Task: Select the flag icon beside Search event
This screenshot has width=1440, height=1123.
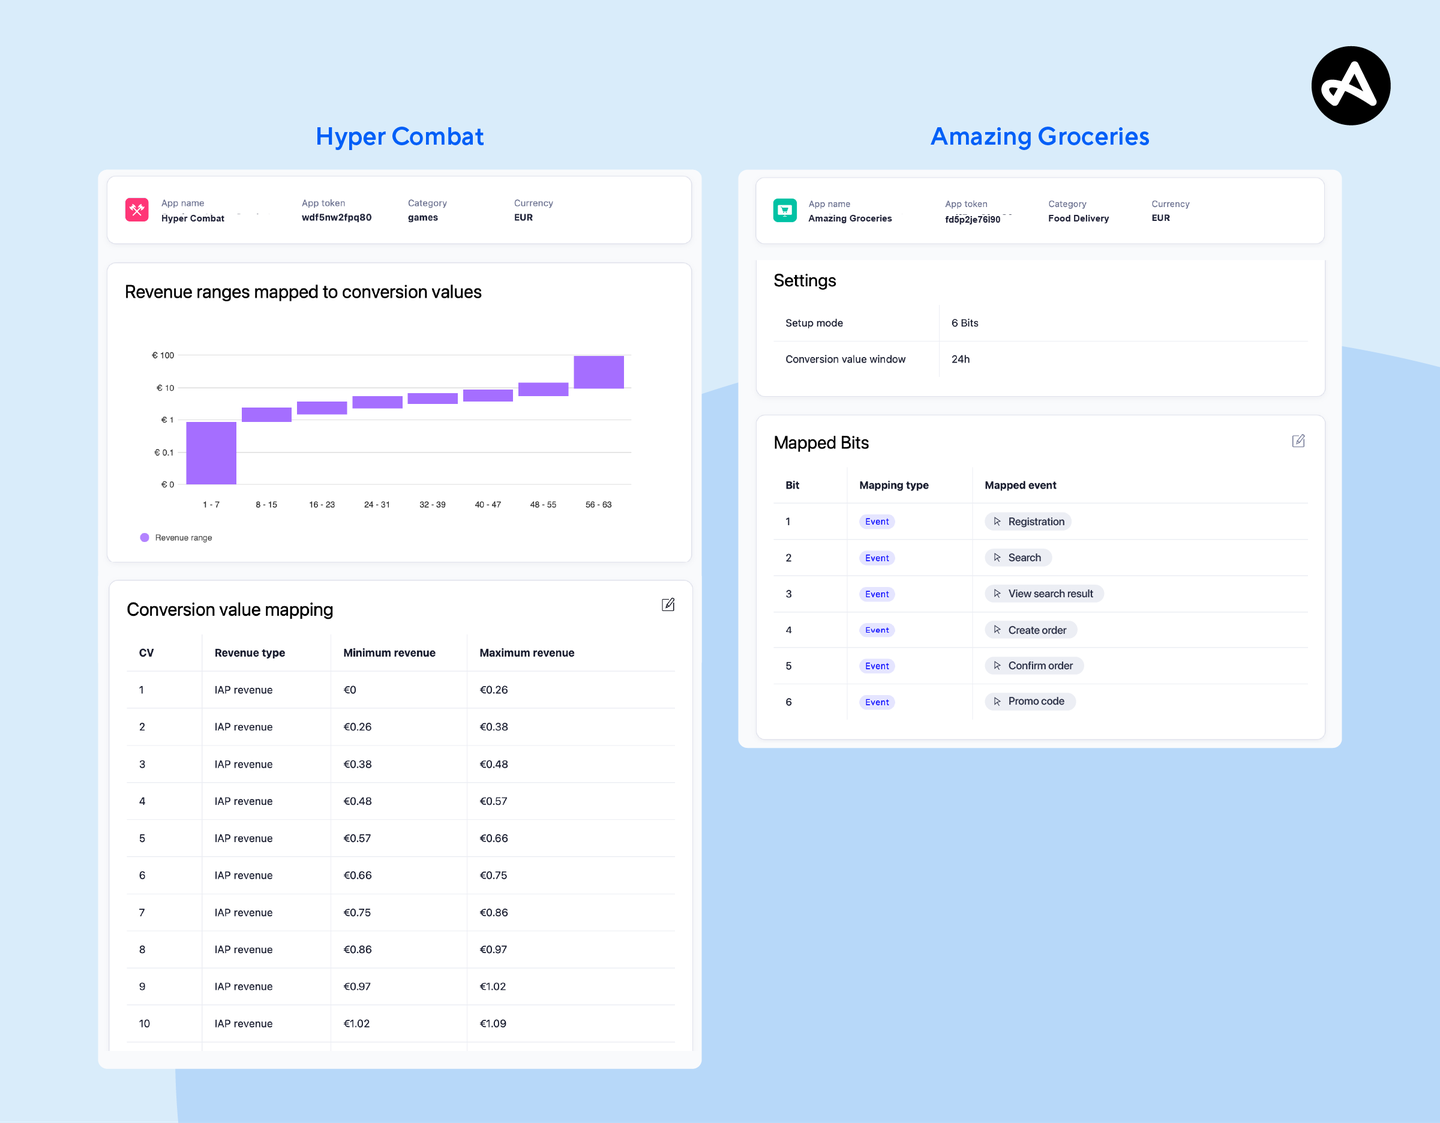Action: (x=999, y=557)
